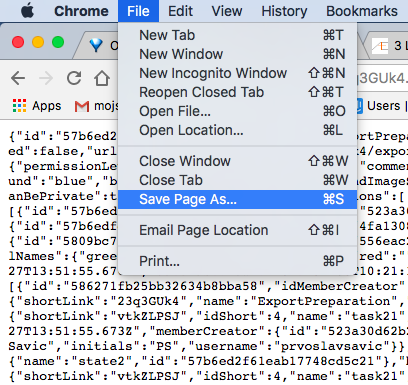This screenshot has width=408, height=385.
Task: Choose Save Page As... option
Action: (237, 199)
